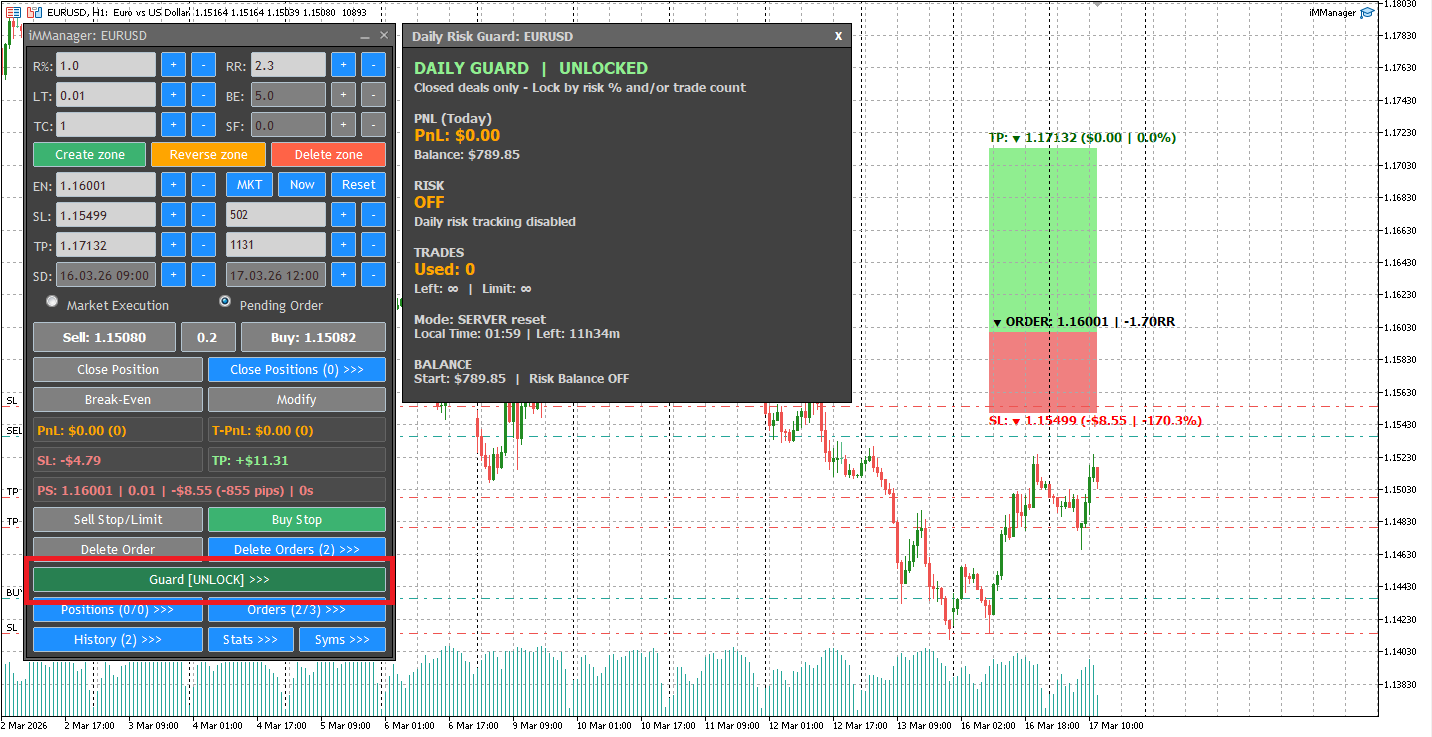Open iMManager help via the graduation cap icon
The height and width of the screenshot is (737, 1432).
pos(1367,12)
